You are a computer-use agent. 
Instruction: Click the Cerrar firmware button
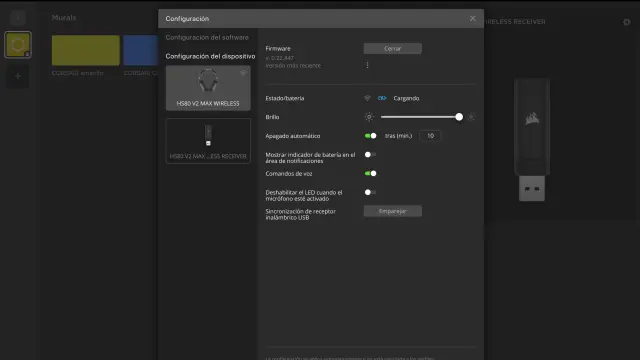393,48
